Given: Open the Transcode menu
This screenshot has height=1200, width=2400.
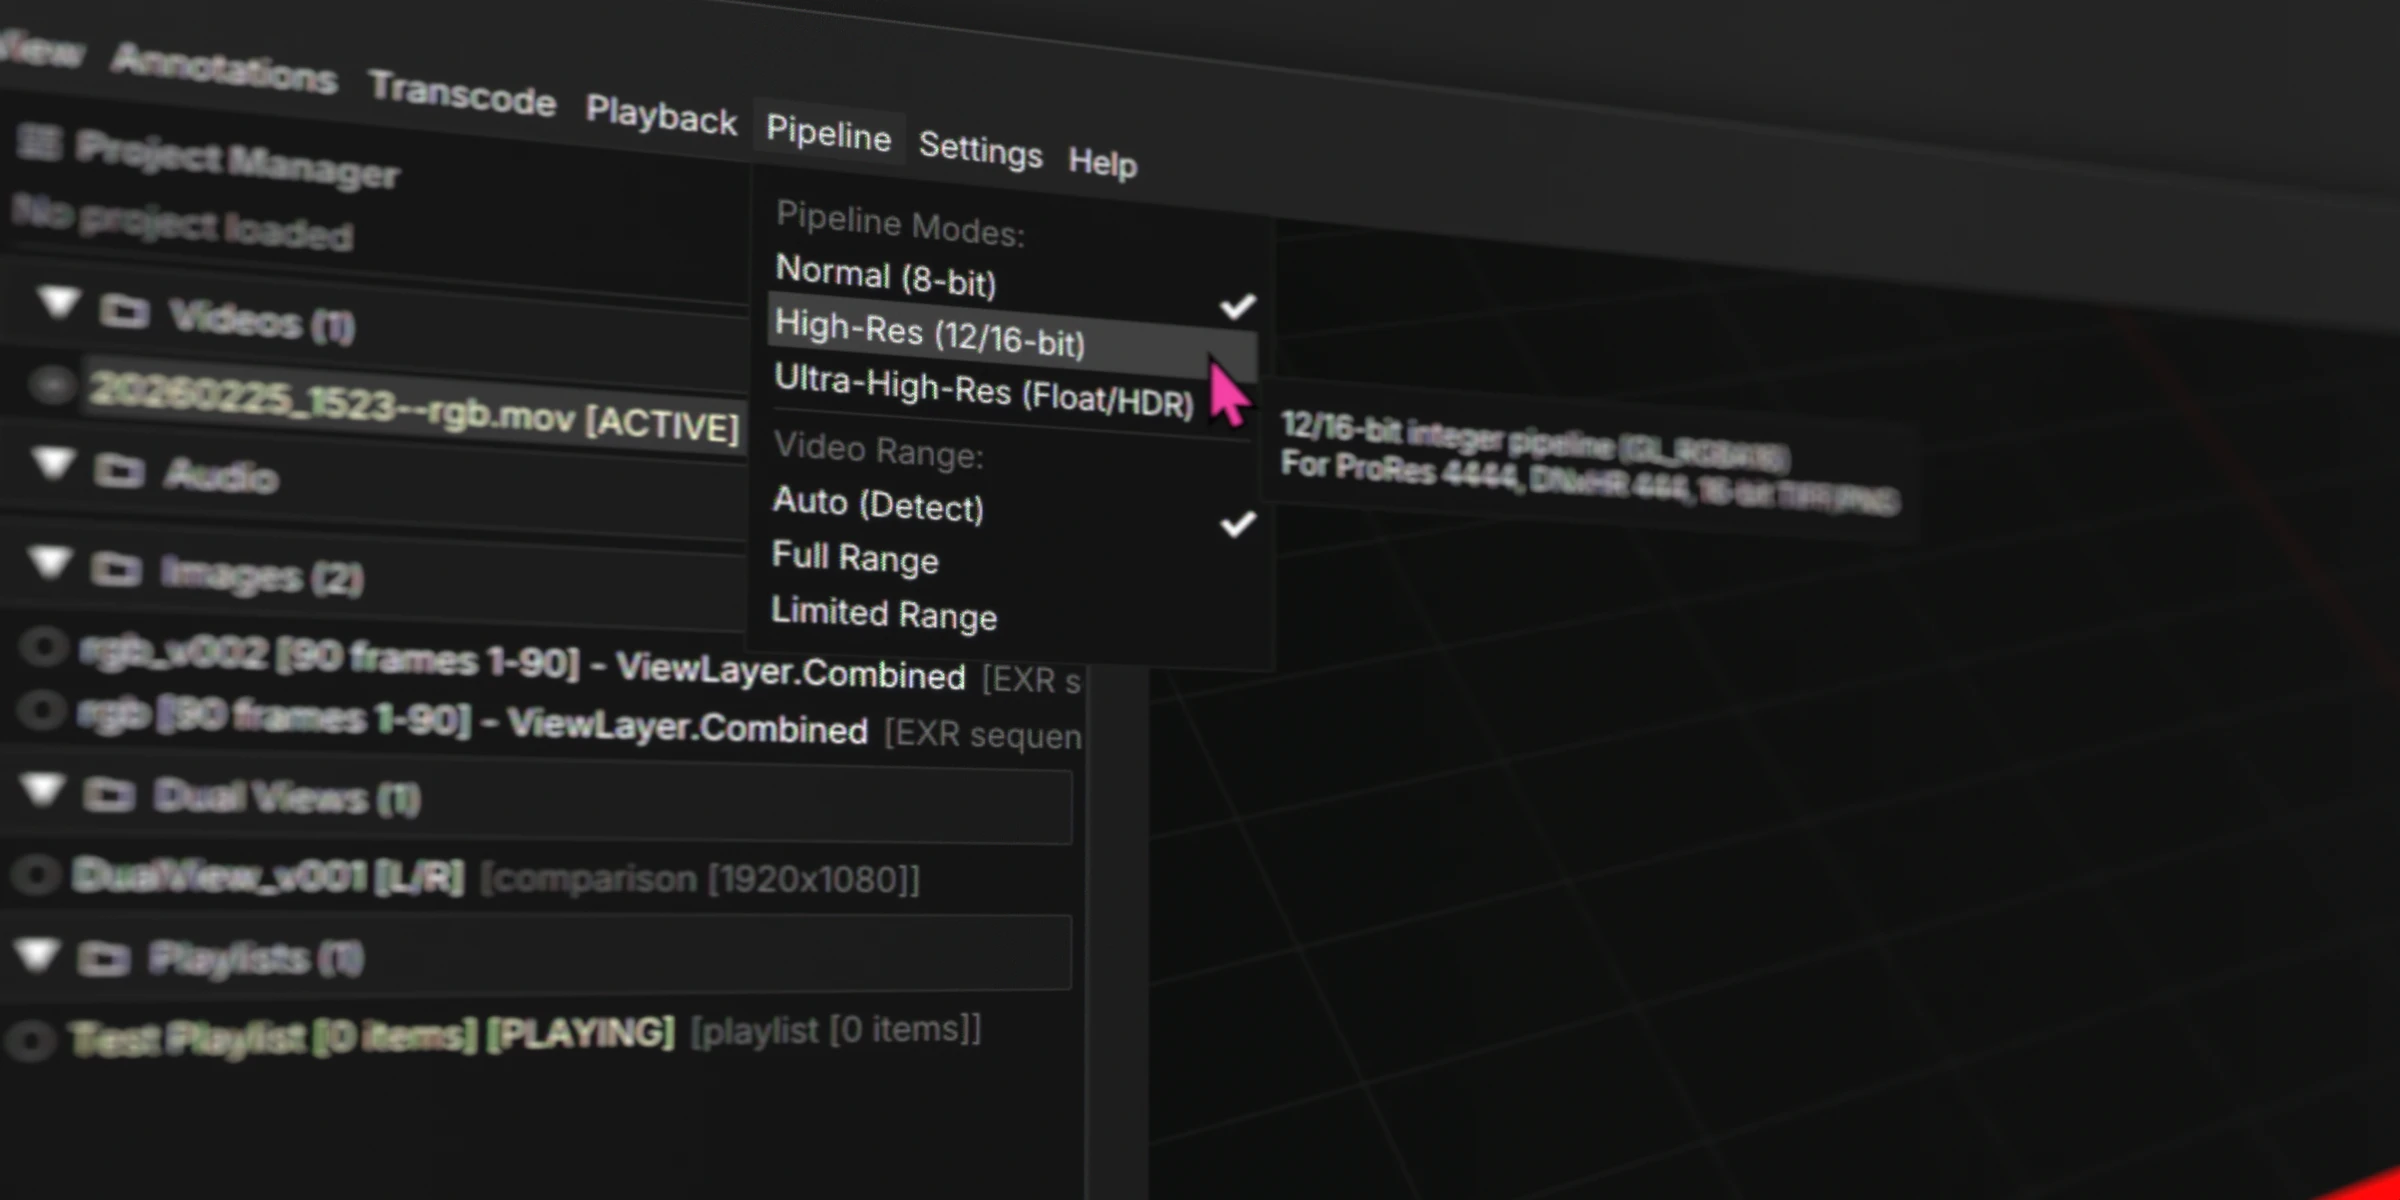Looking at the screenshot, I should (x=462, y=97).
